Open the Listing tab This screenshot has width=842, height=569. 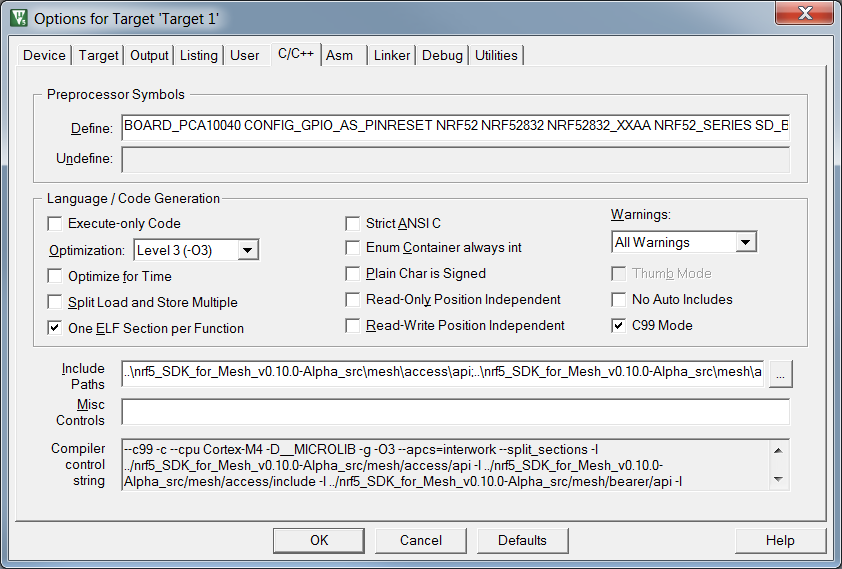point(199,55)
